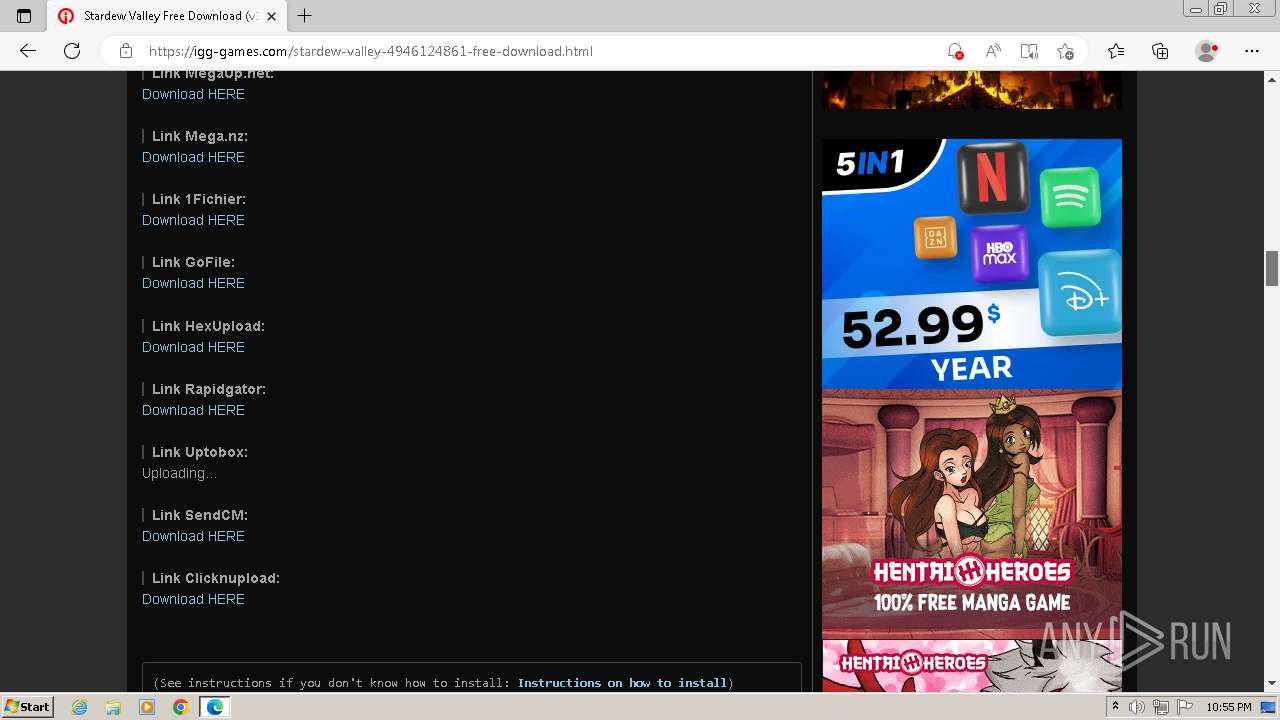
Task: Open the 5 in 1 52.99 year ad
Action: 972,264
